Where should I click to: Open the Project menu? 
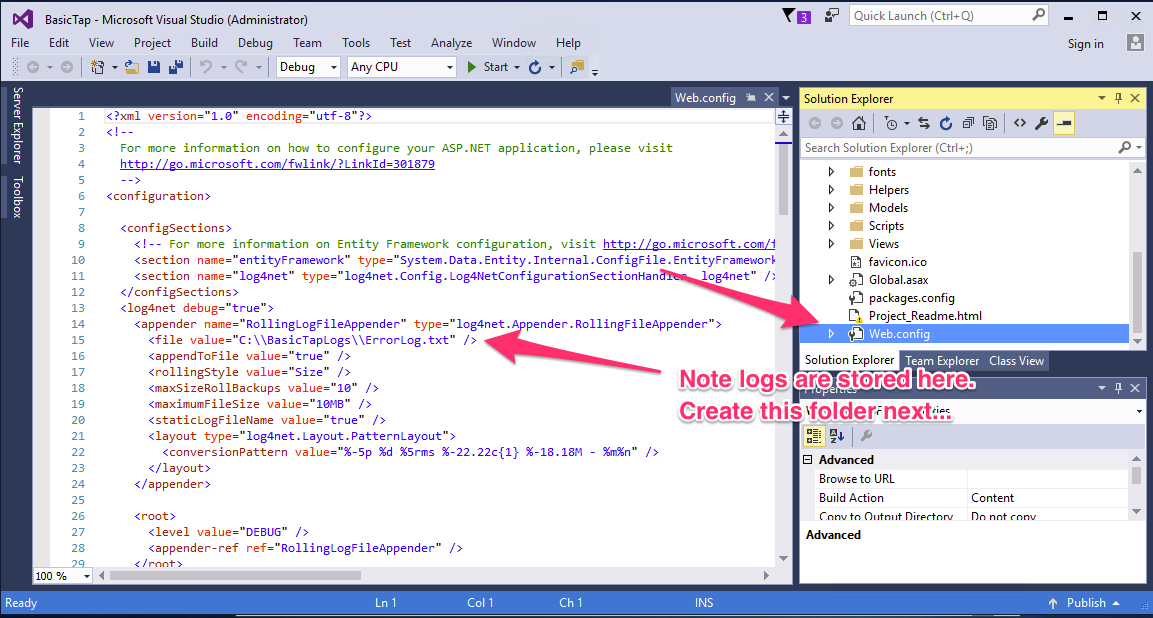152,43
